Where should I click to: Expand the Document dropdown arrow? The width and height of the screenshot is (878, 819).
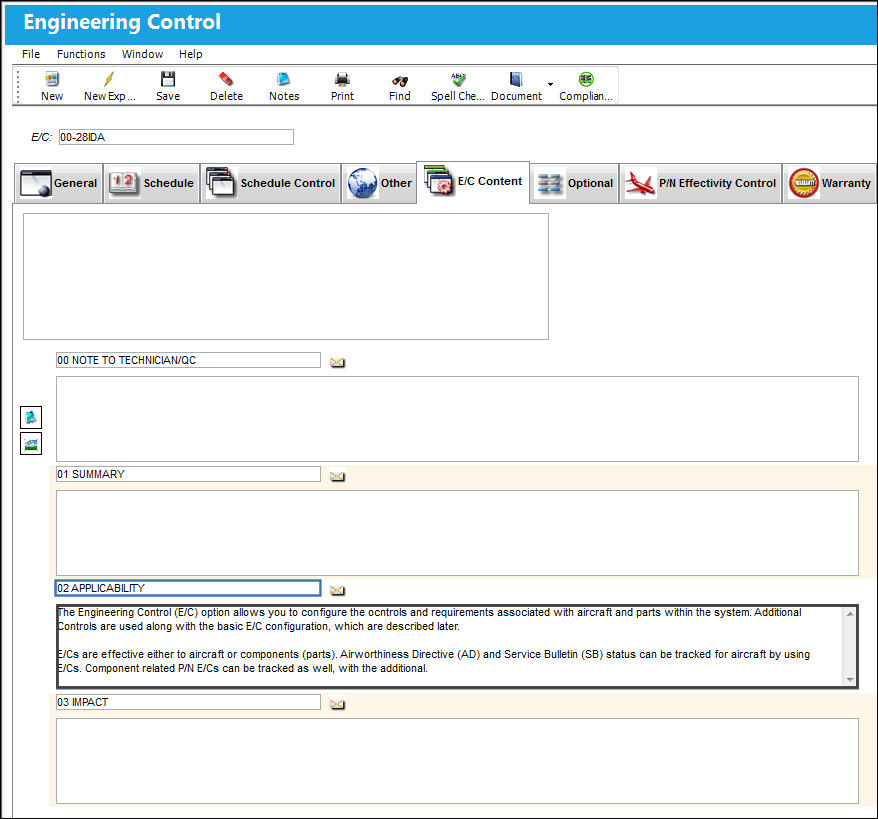(550, 84)
